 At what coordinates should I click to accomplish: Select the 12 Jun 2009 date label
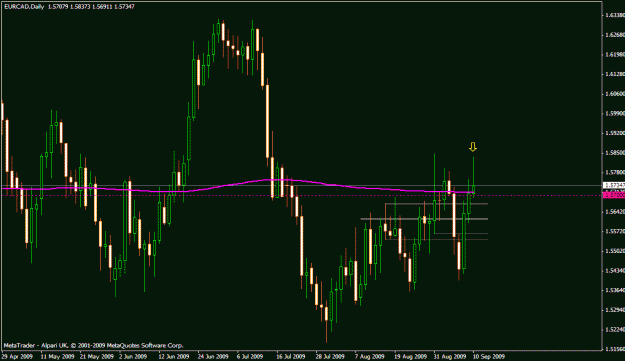175,356
